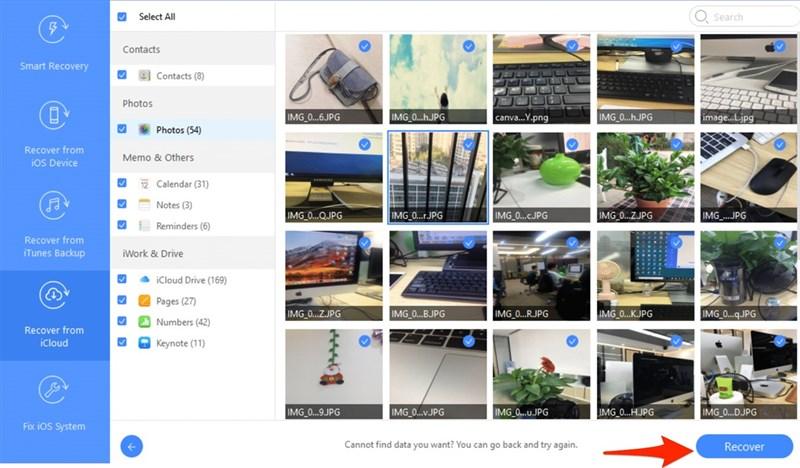Open Recover from iCloud icon

[54, 295]
